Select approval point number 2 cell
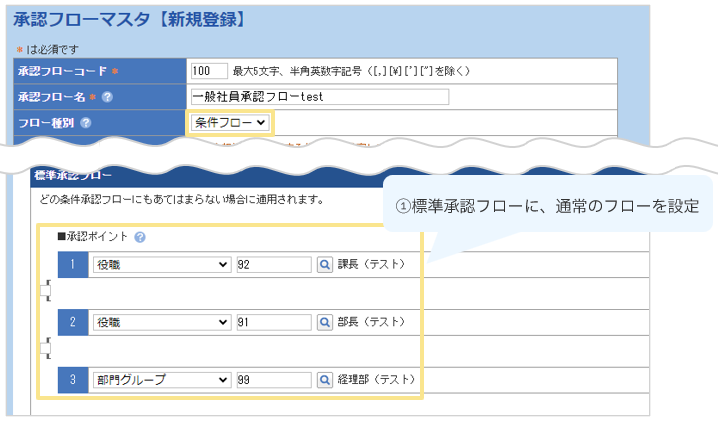Image resolution: width=718 pixels, height=423 pixels. click(x=72, y=323)
